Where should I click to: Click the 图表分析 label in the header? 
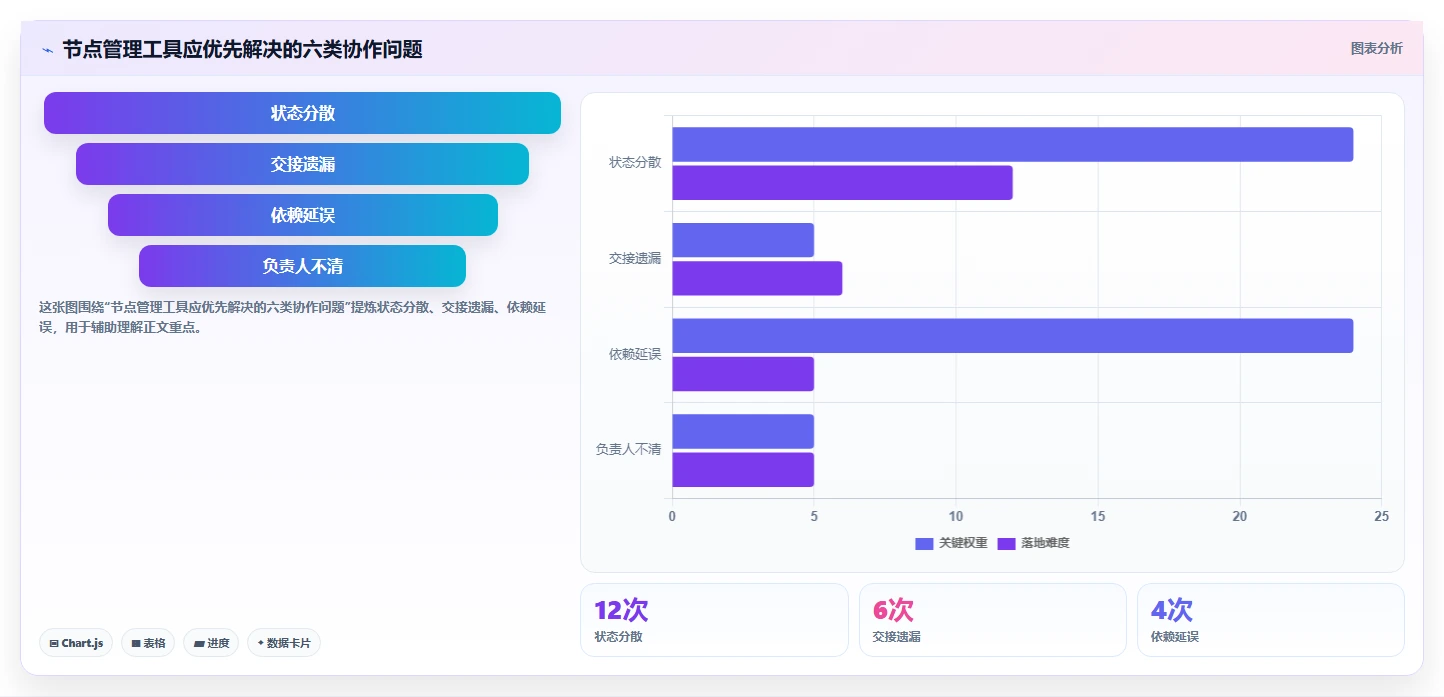coord(1376,48)
